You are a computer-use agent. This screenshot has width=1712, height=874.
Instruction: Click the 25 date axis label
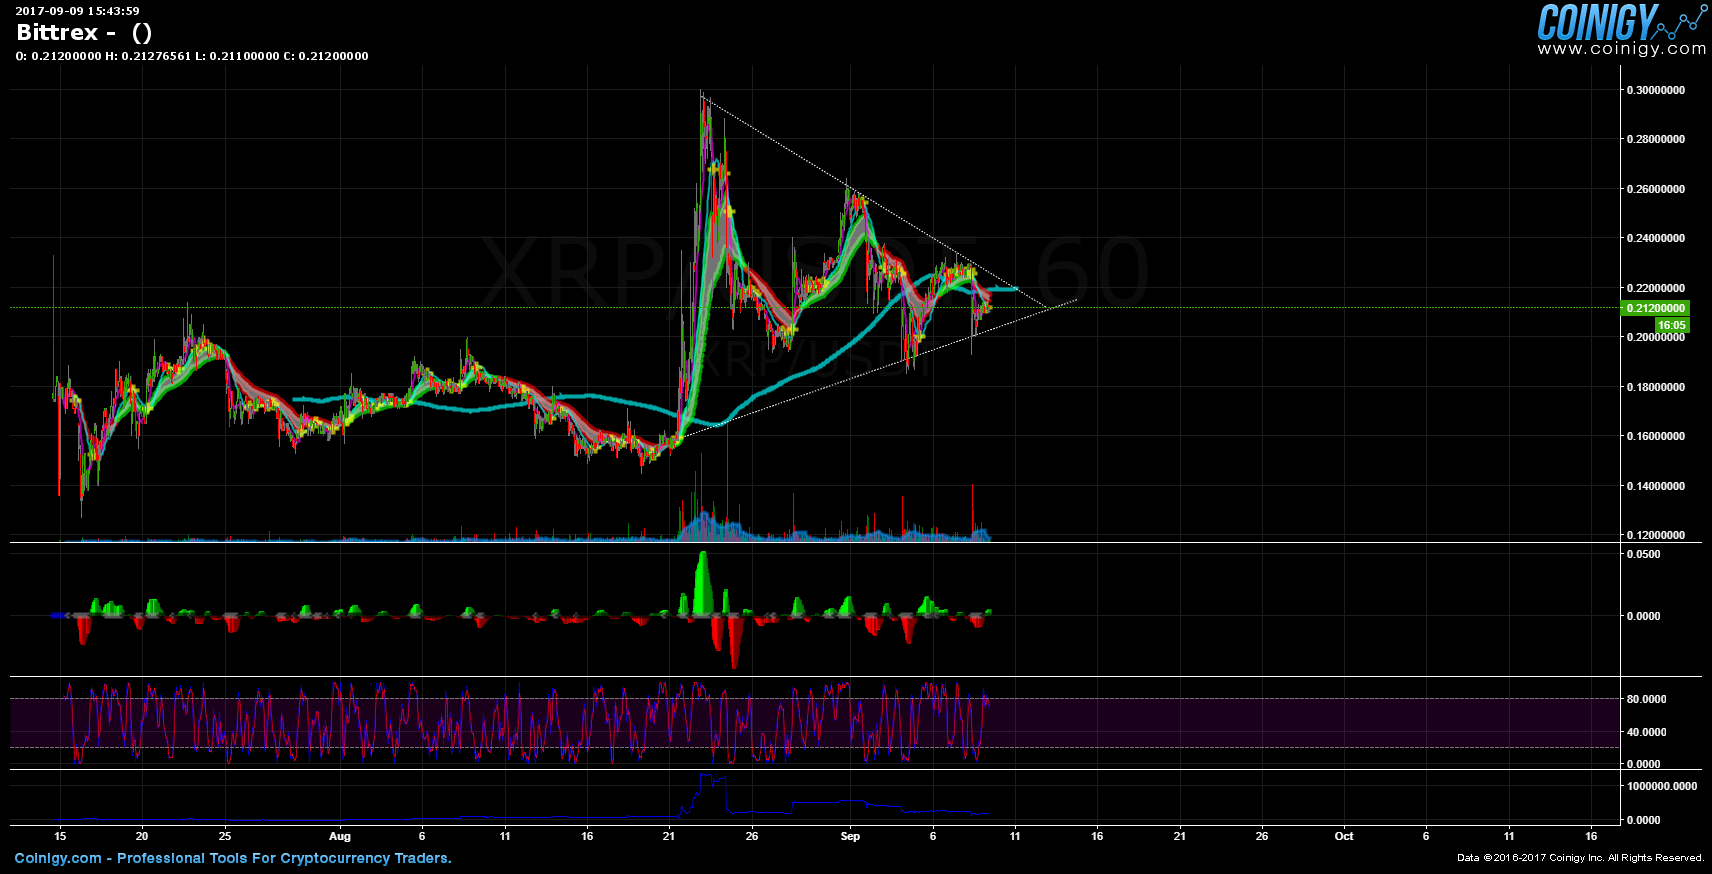pos(225,836)
